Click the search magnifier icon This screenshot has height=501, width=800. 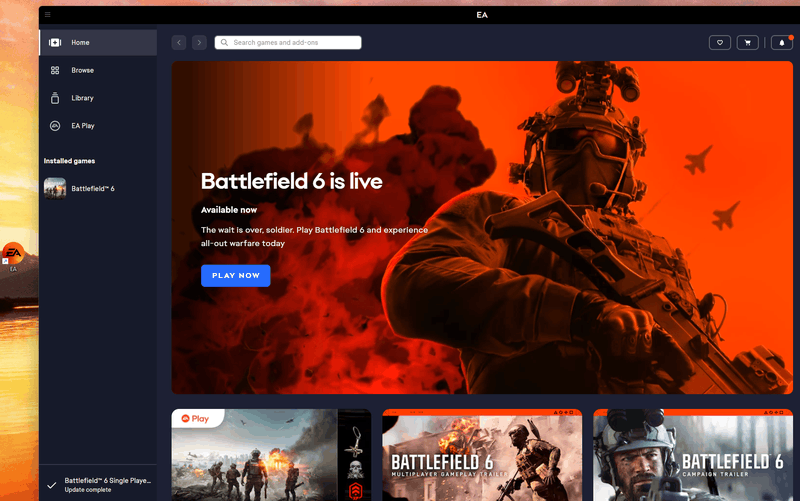[x=224, y=42]
